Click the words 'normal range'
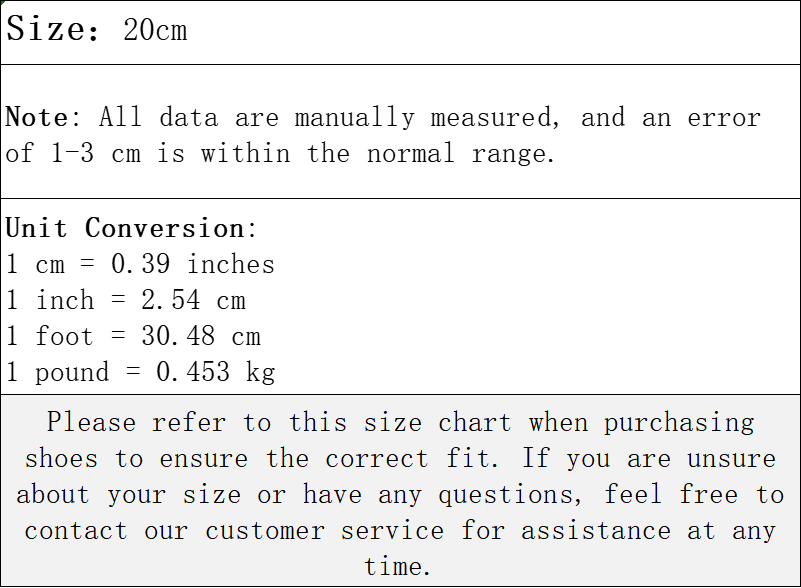 461,154
